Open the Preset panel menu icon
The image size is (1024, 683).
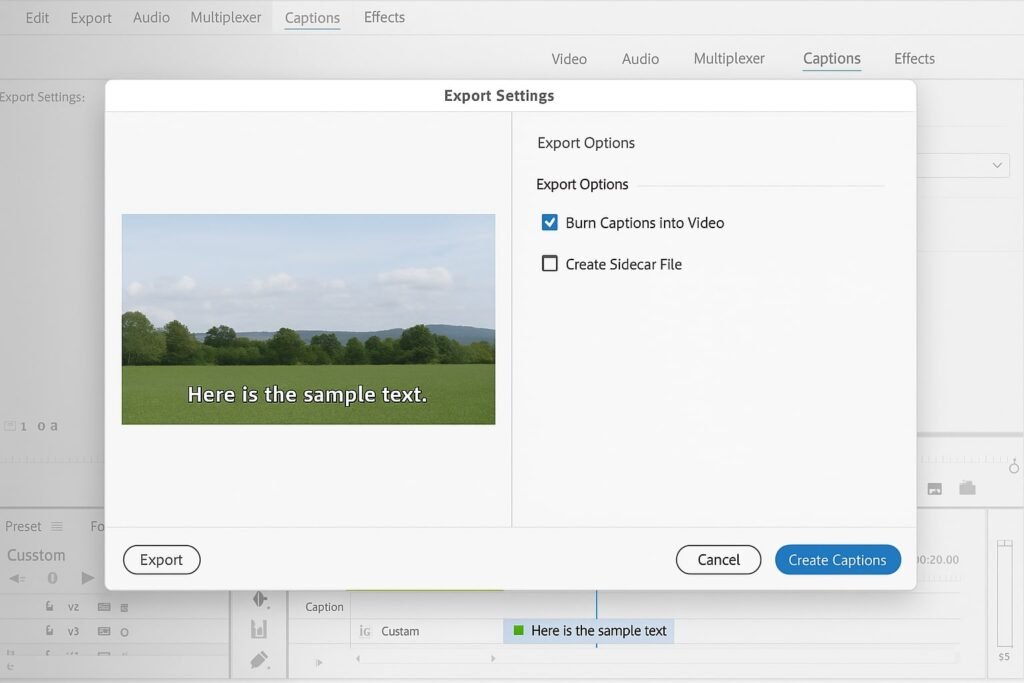point(57,526)
